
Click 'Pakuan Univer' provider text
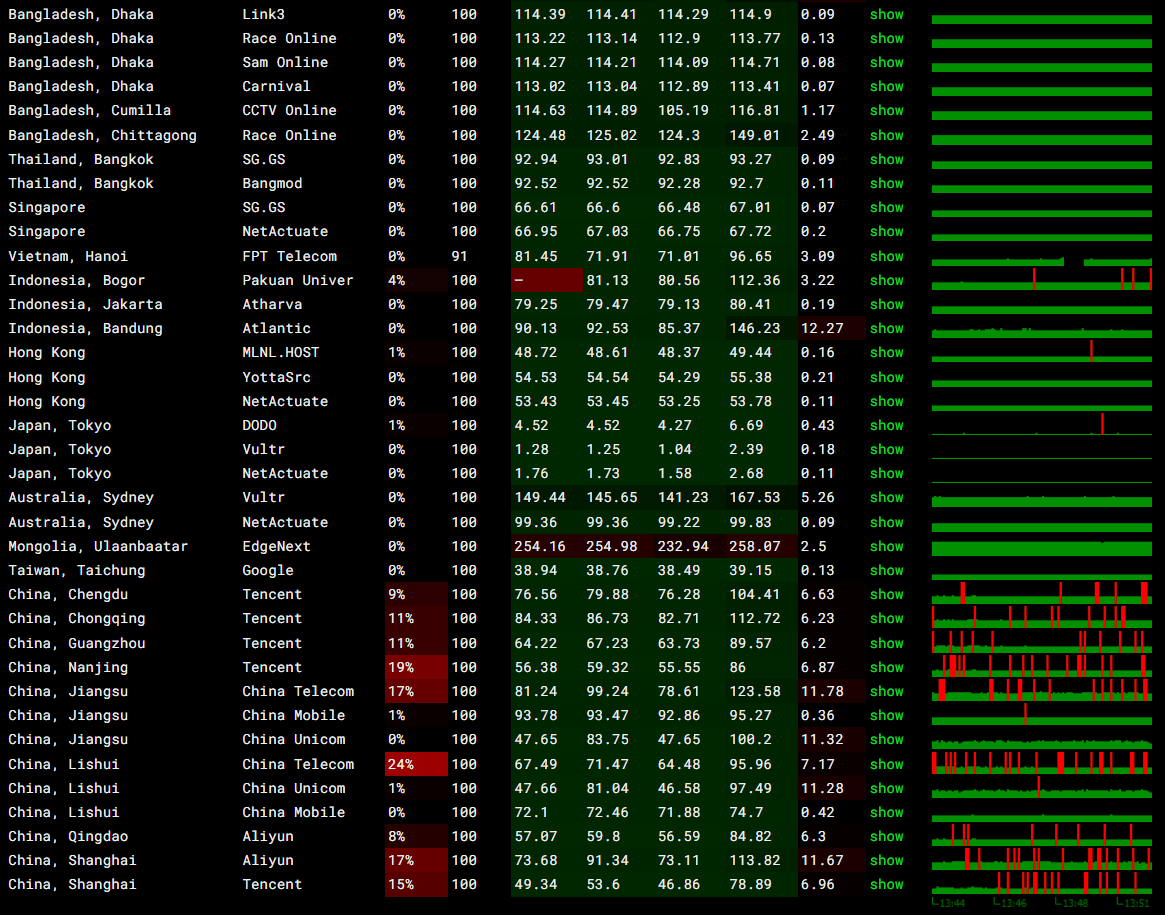pos(297,280)
